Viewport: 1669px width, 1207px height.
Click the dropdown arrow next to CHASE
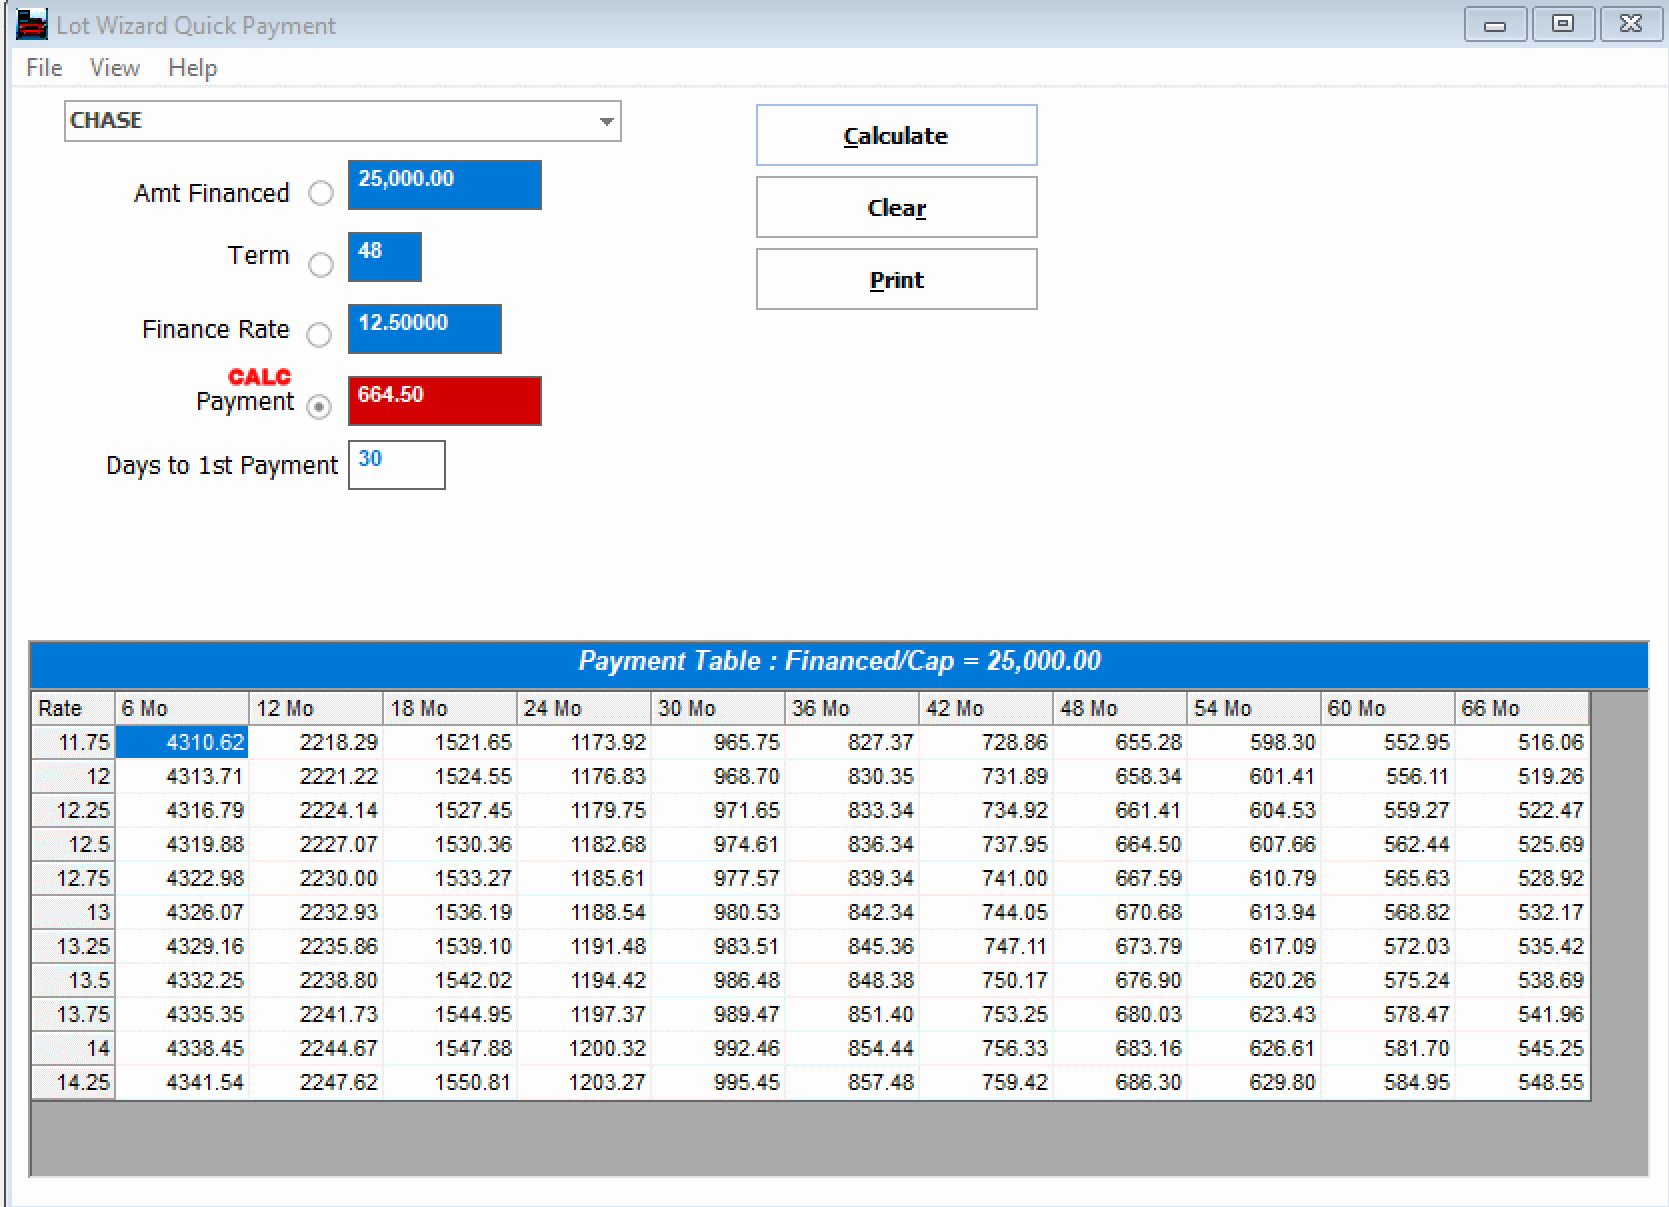607,120
